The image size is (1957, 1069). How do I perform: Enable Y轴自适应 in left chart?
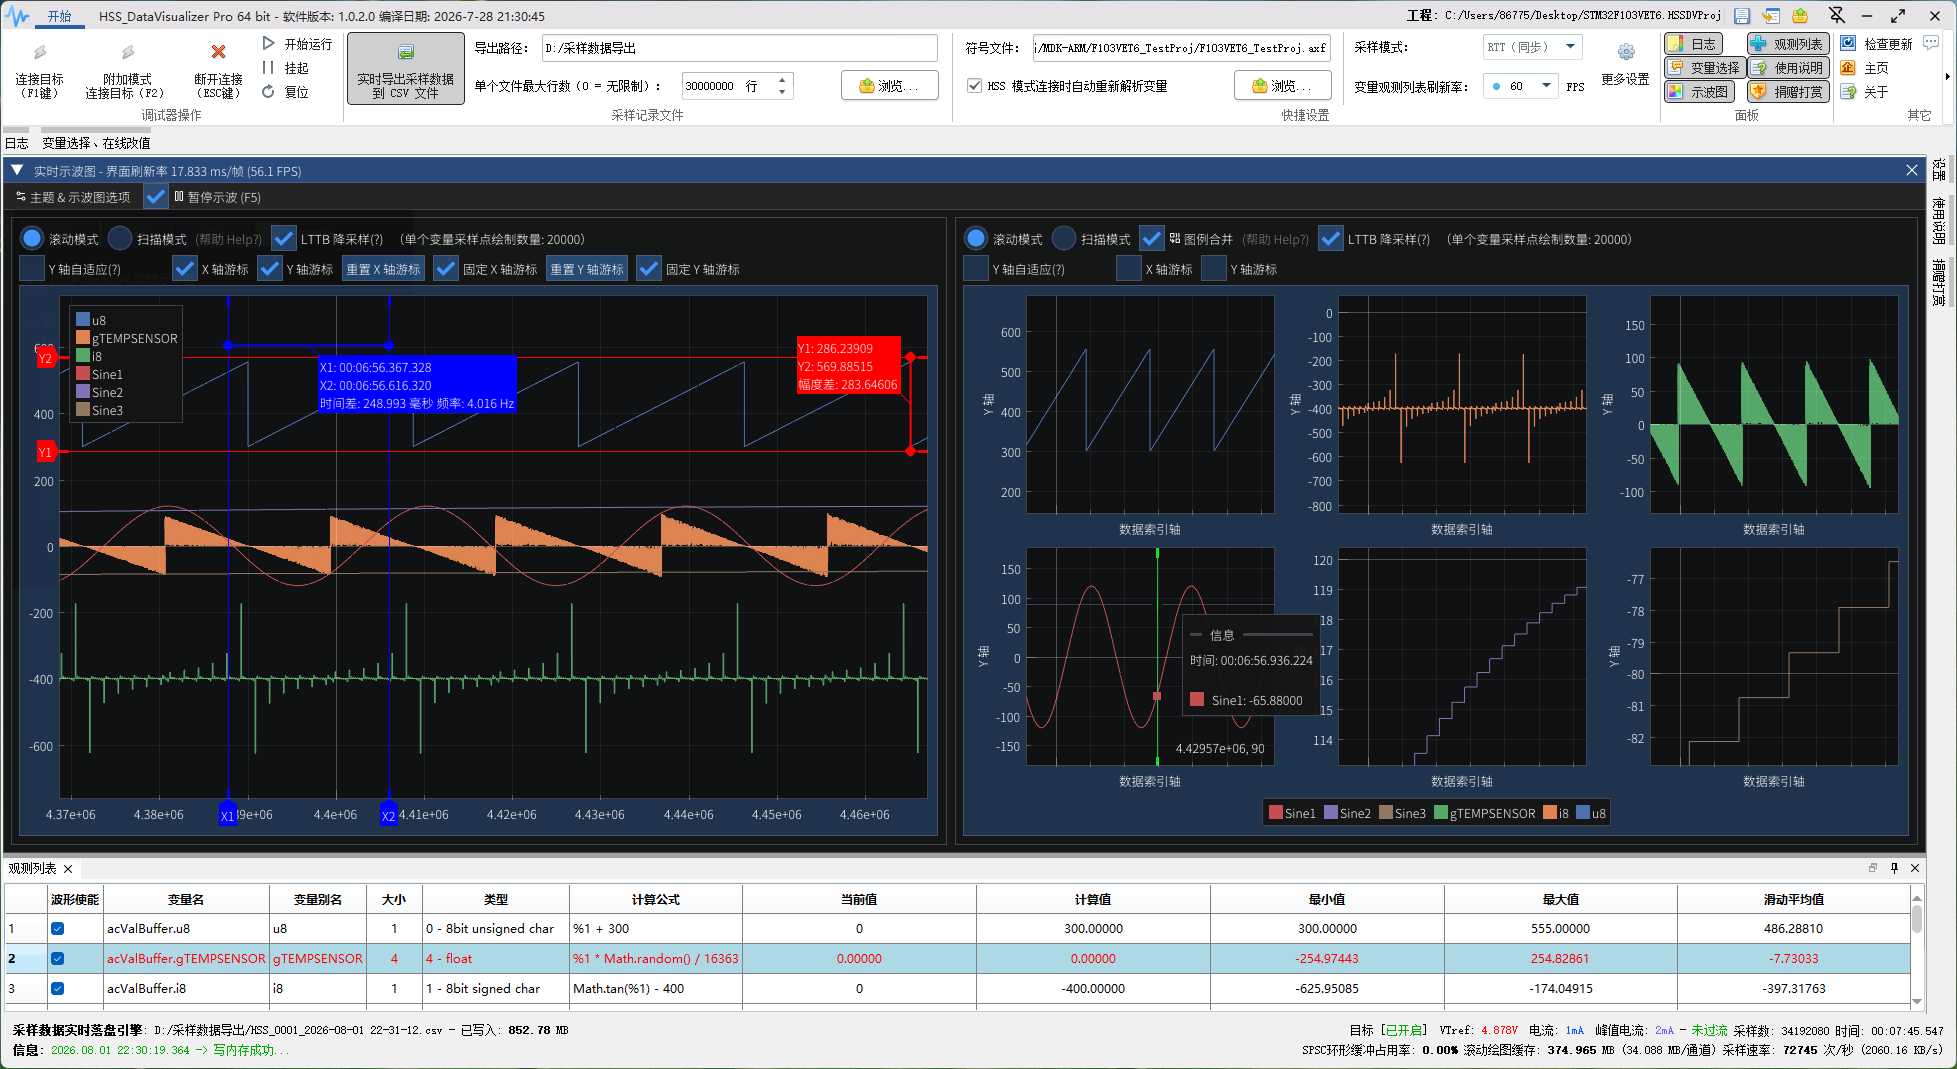pos(32,268)
